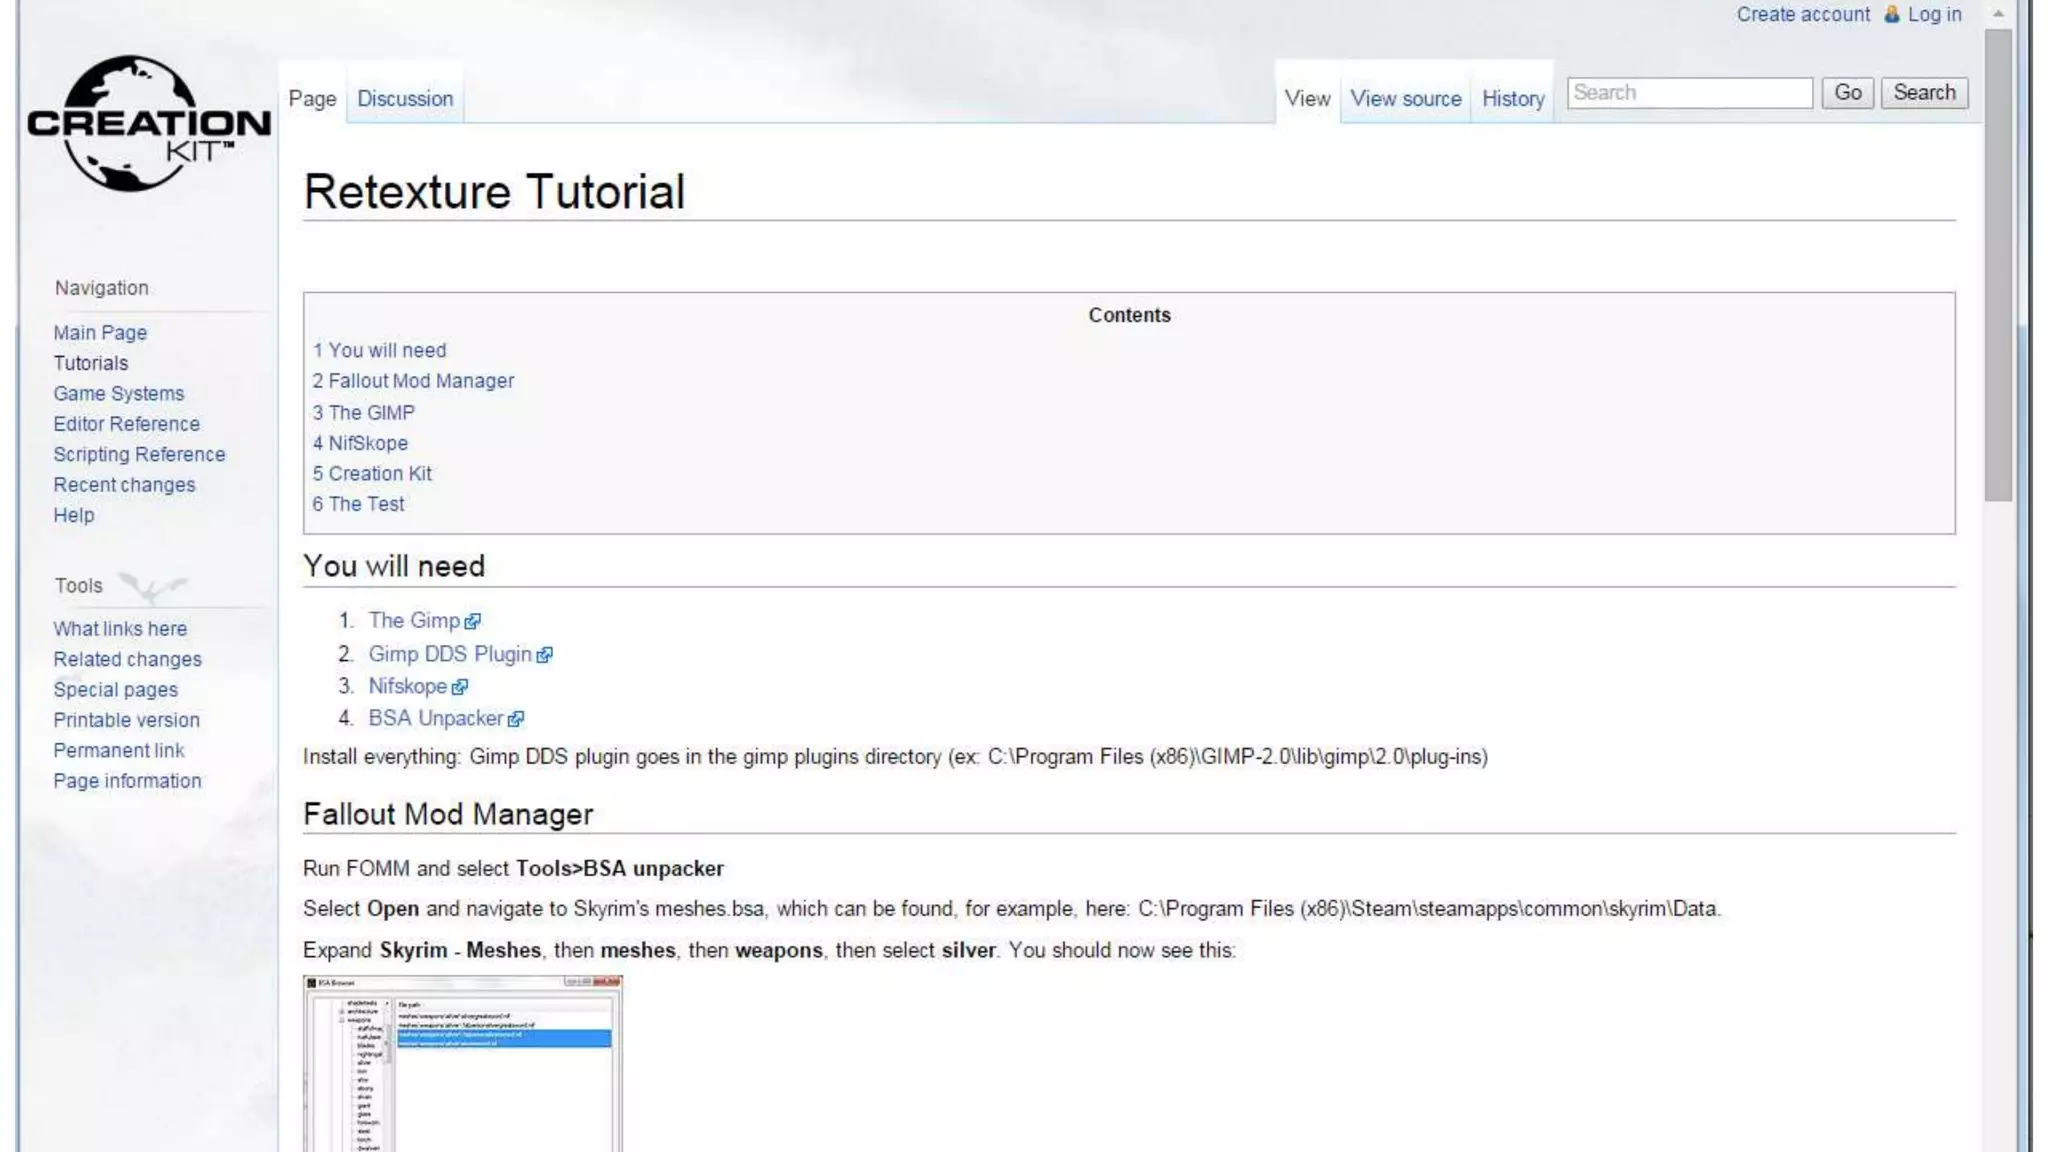Click external link icon next to The Gimp
Viewport: 2048px width, 1152px height.
[473, 622]
